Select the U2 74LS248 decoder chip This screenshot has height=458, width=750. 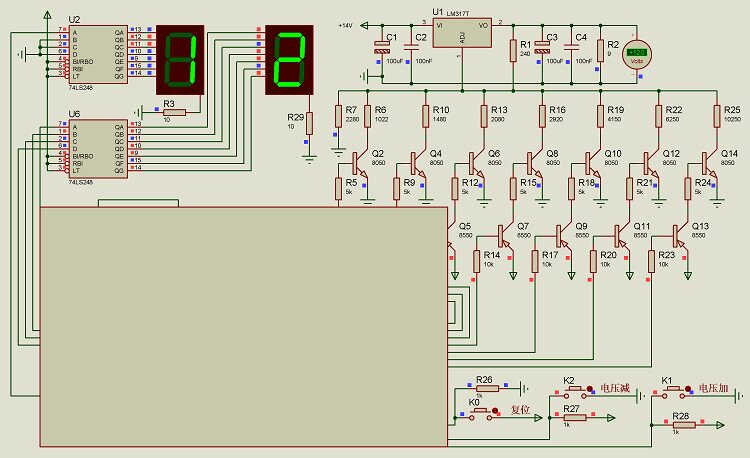point(98,55)
